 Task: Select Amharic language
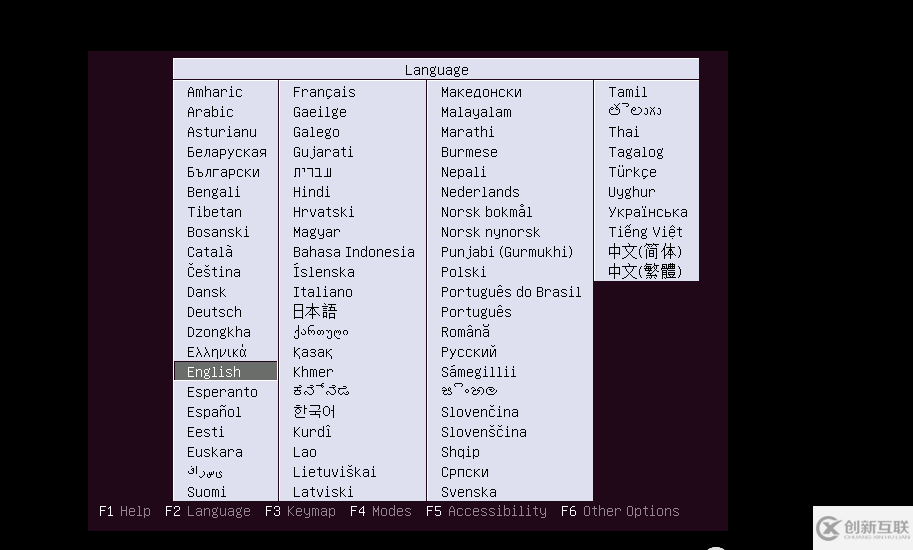pos(214,92)
